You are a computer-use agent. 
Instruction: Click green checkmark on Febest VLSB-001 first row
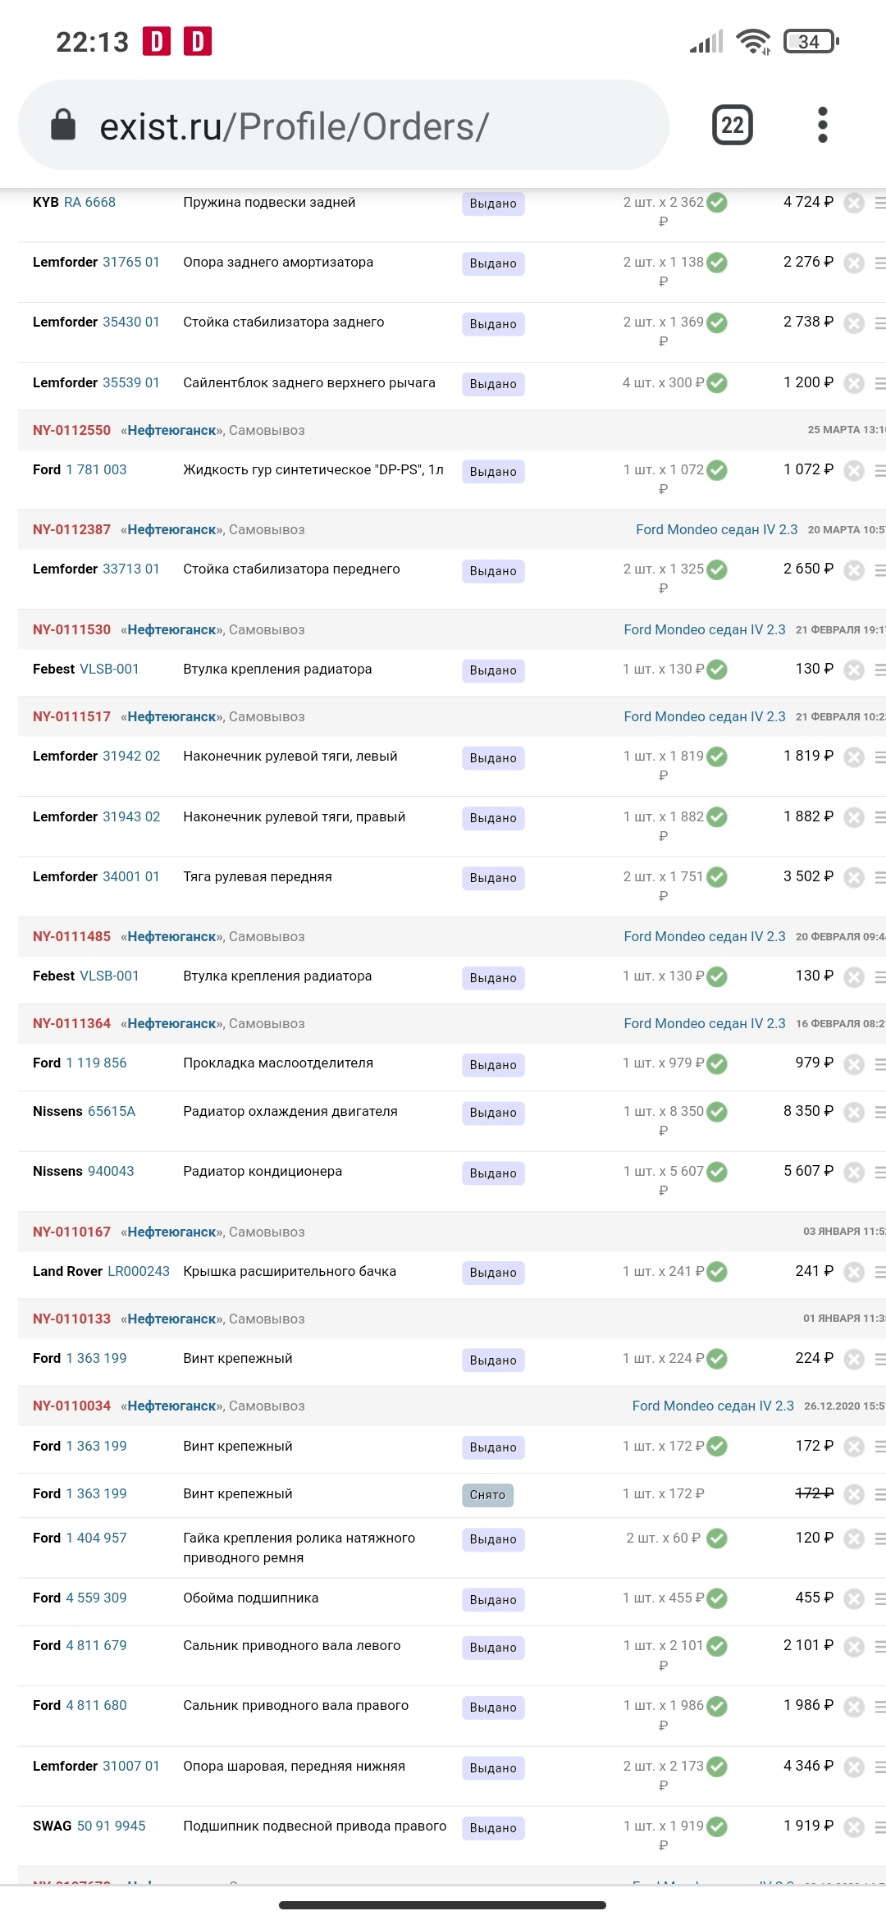[717, 670]
